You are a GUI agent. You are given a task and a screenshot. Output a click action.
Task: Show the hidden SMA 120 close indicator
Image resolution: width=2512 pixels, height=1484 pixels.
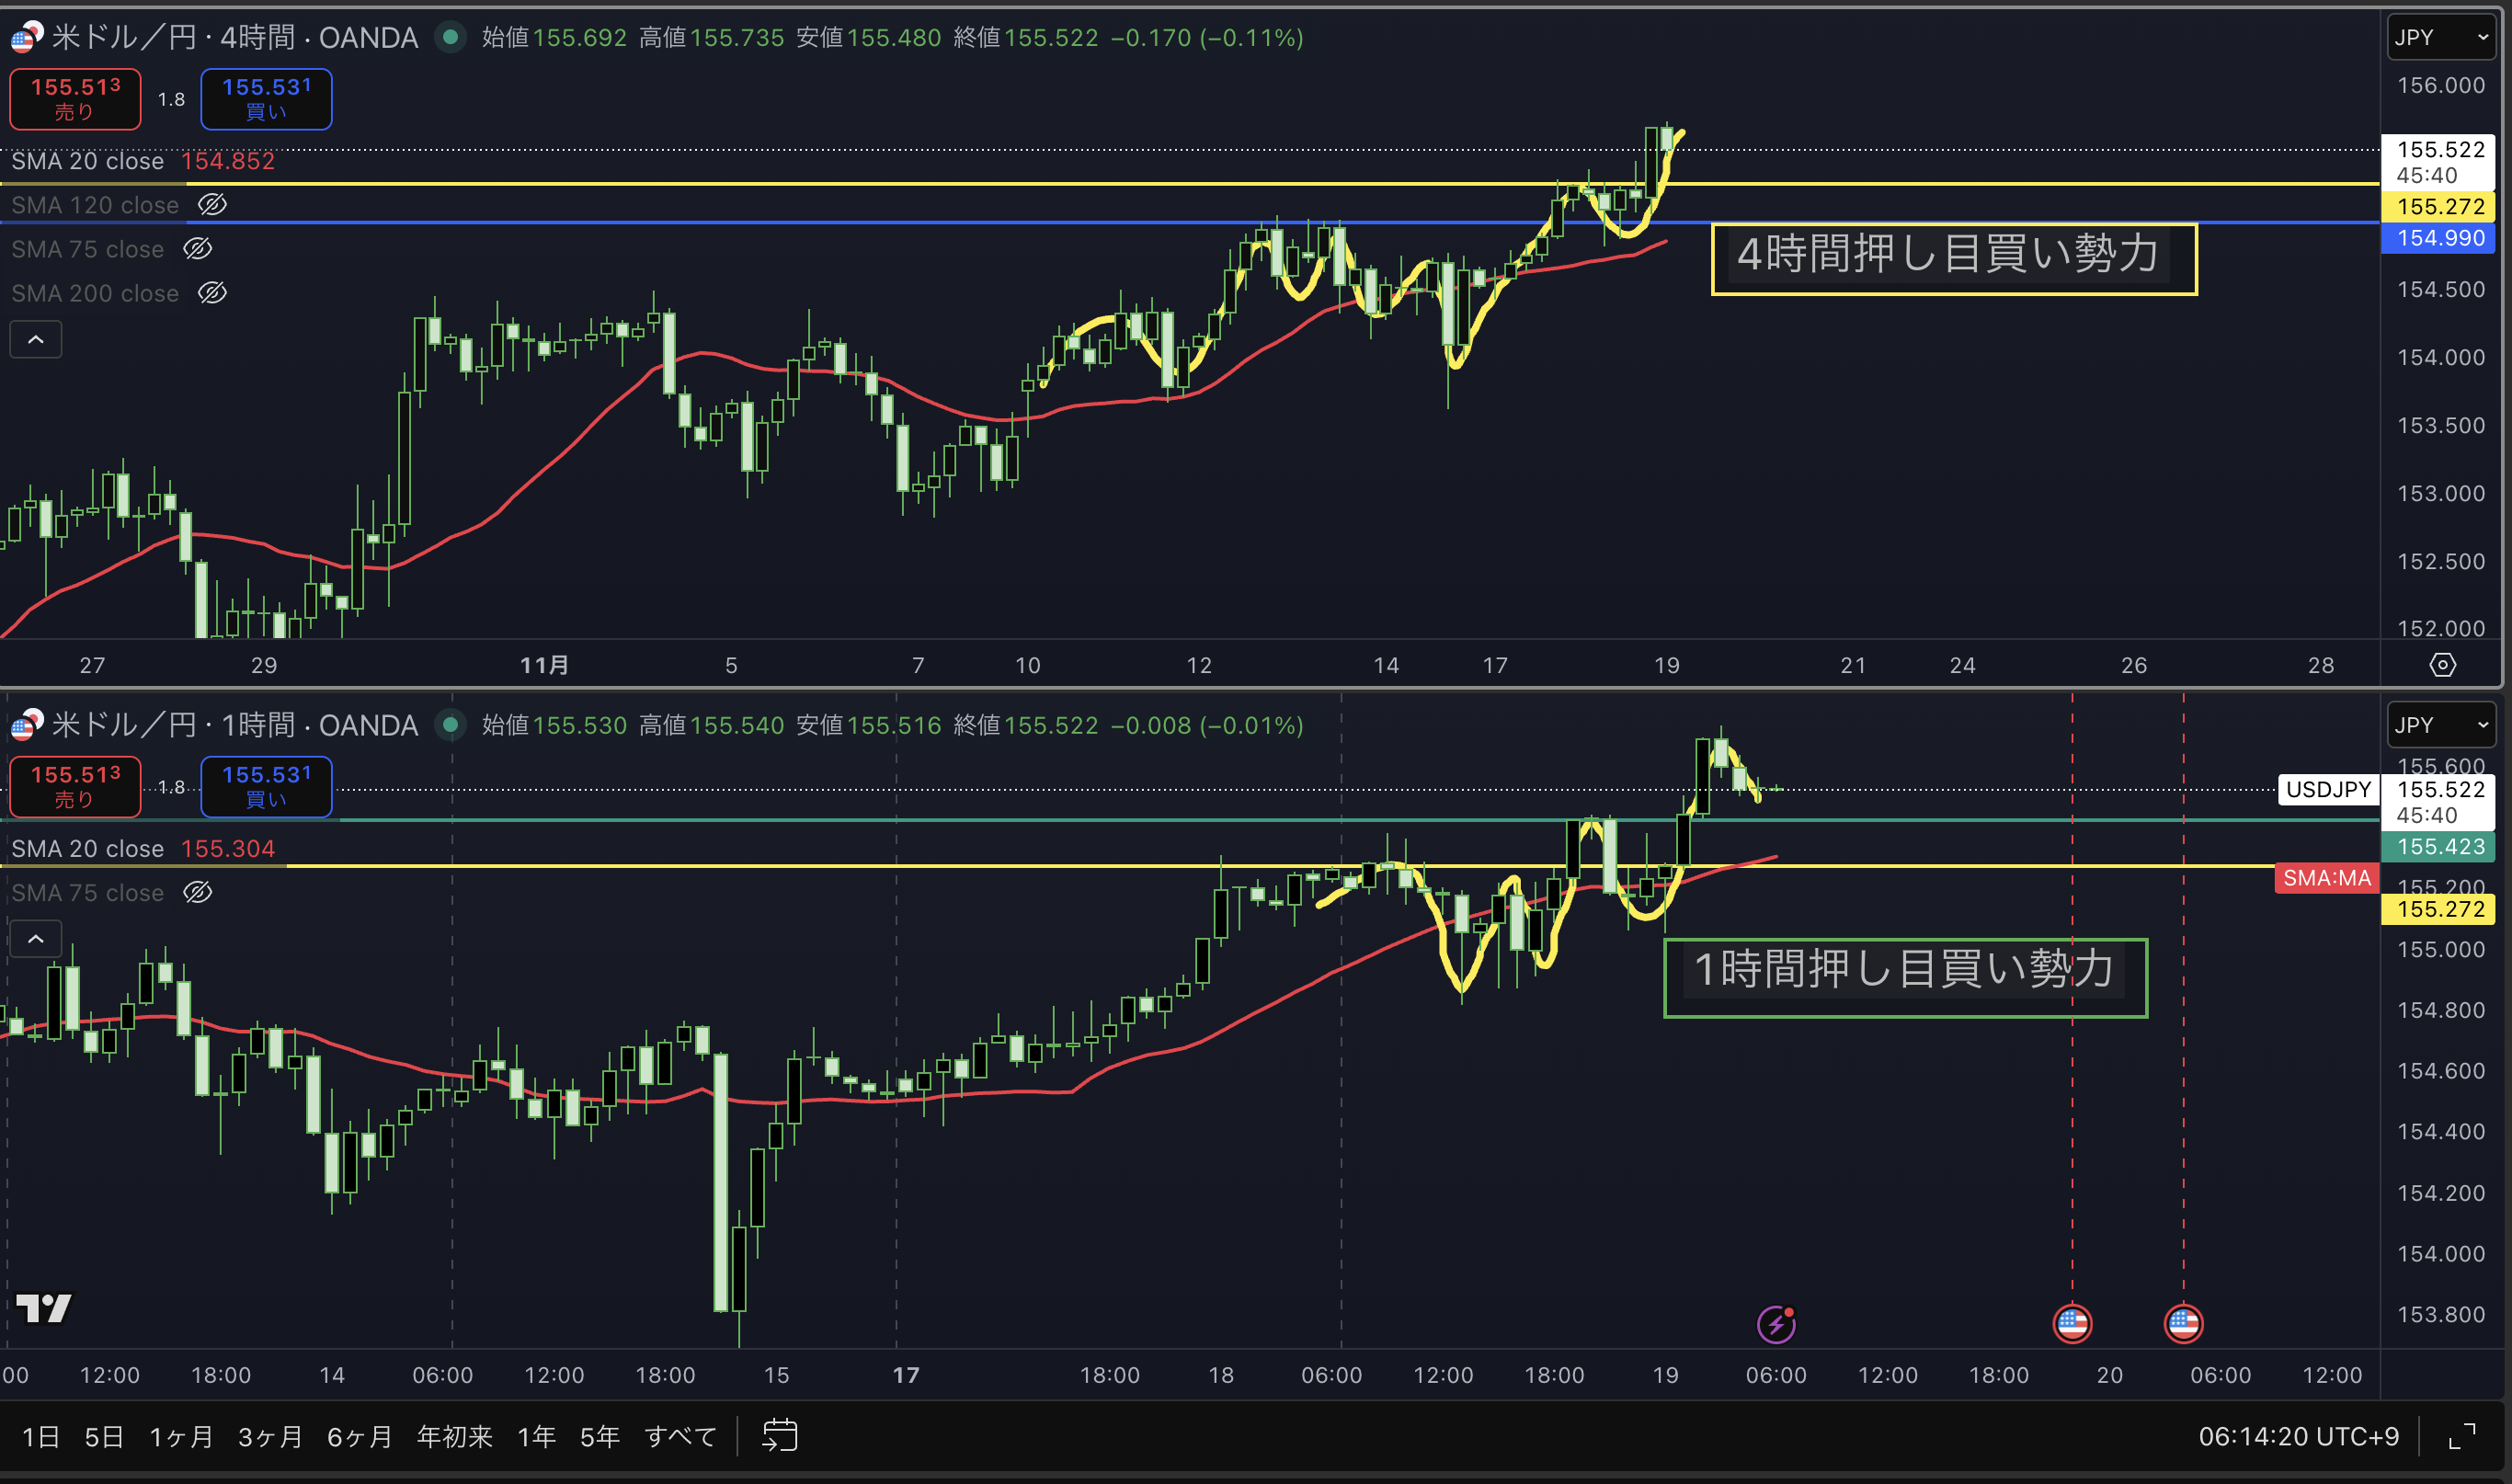coord(212,205)
